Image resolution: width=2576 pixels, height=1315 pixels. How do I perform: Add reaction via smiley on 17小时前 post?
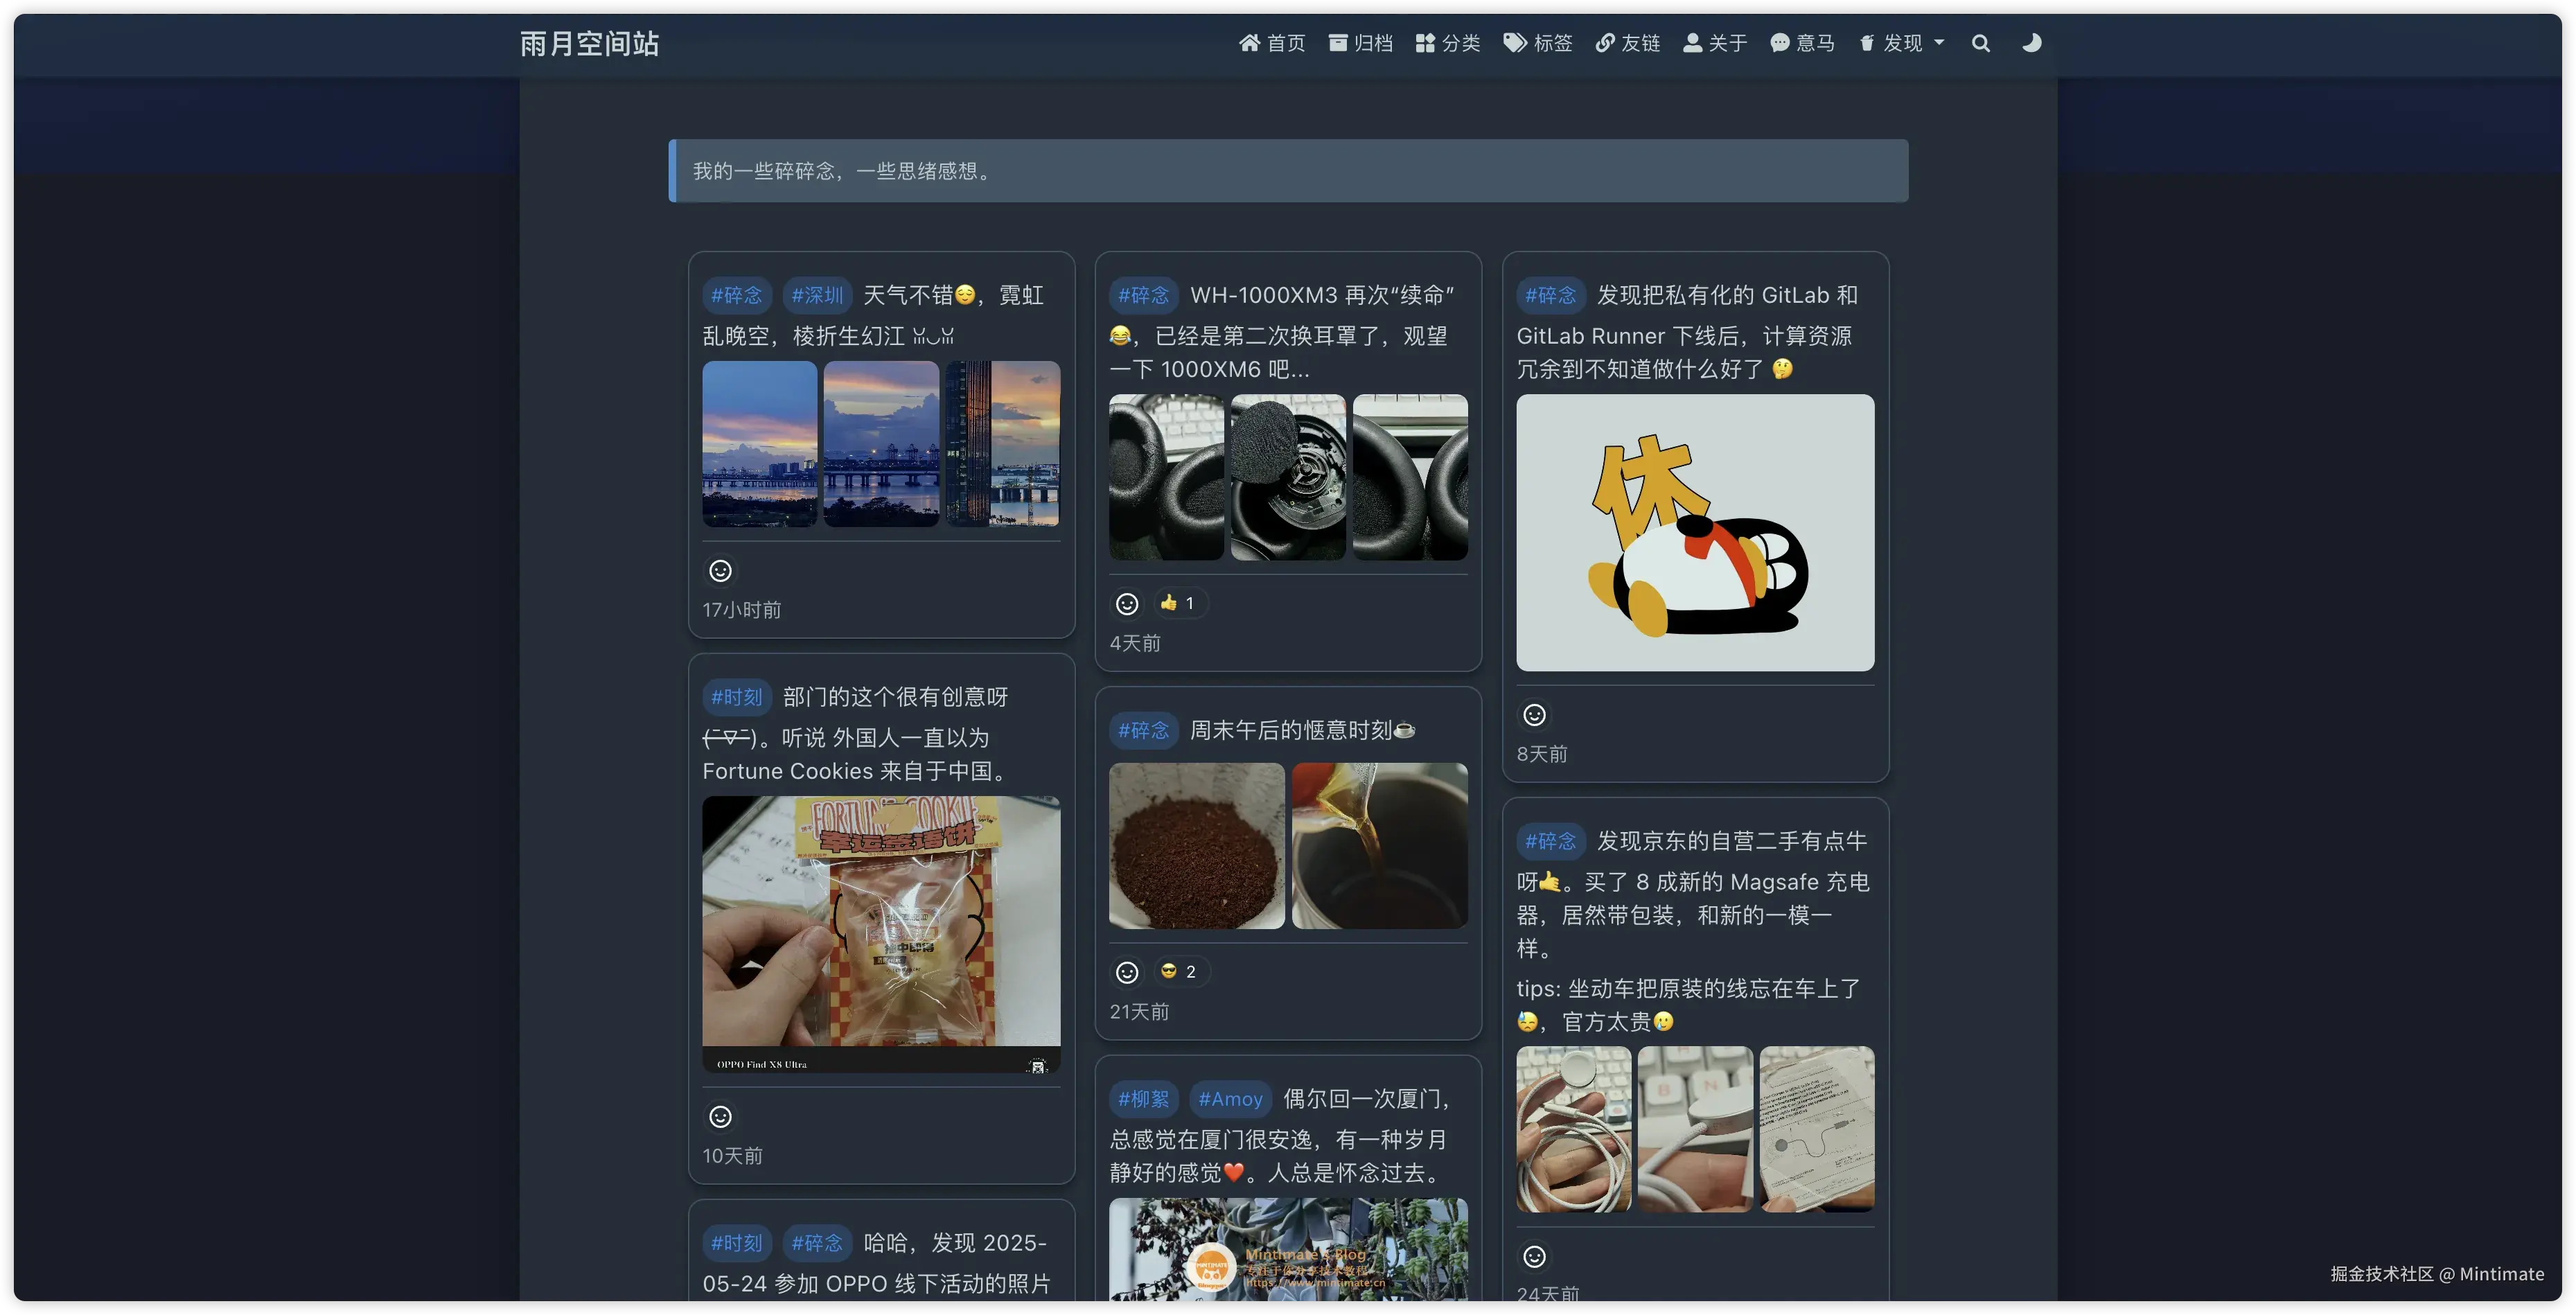click(720, 570)
